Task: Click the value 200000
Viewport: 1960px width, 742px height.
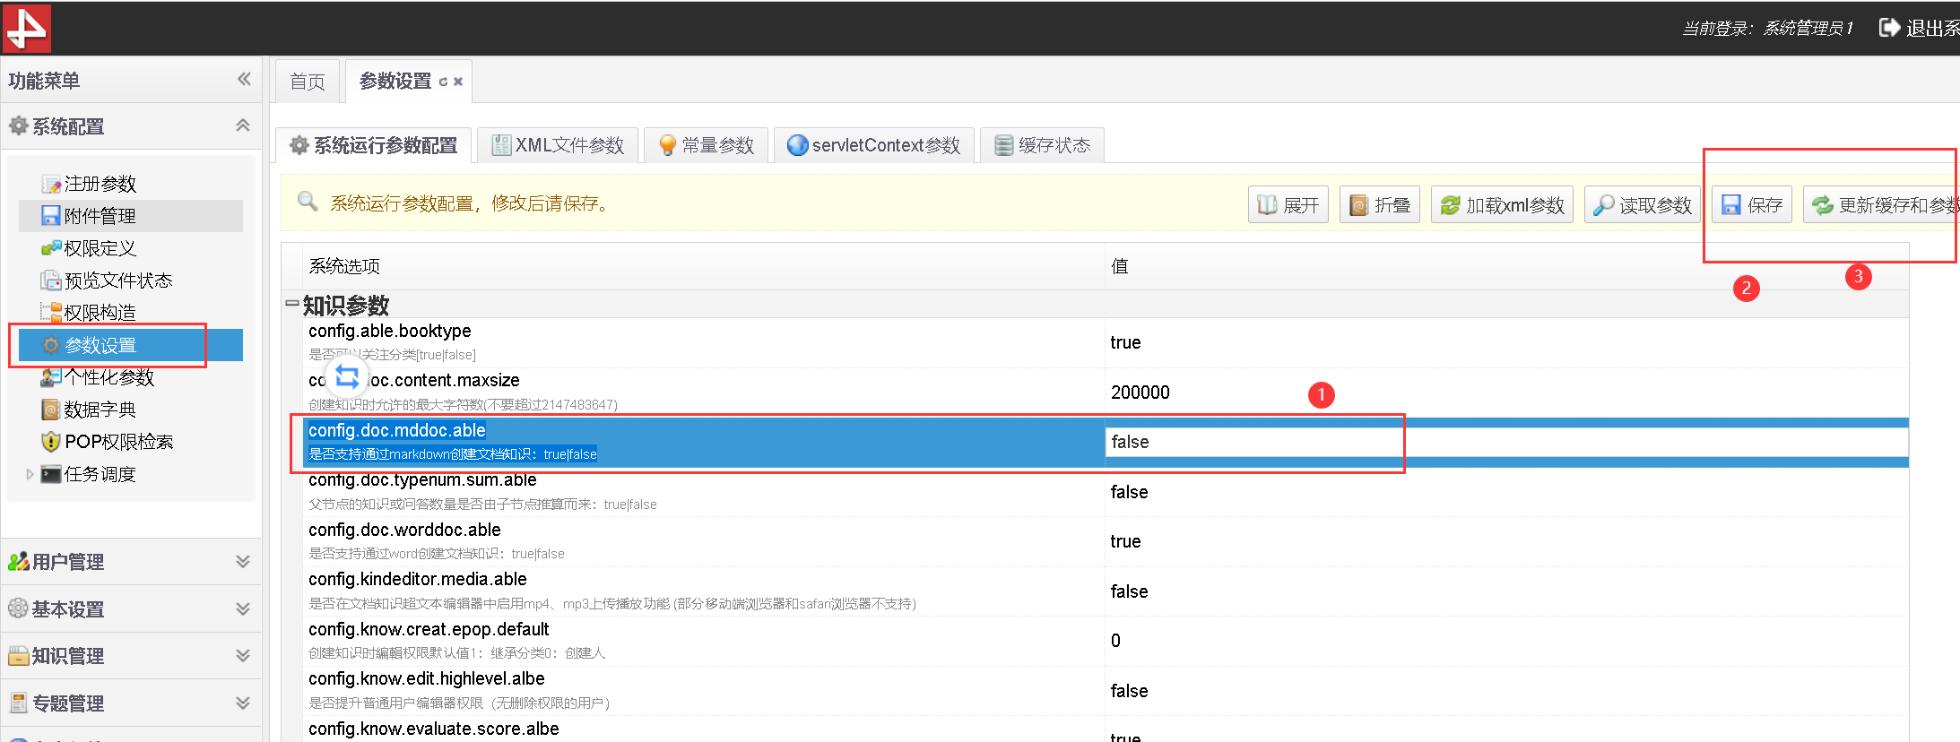Action: click(x=1140, y=392)
